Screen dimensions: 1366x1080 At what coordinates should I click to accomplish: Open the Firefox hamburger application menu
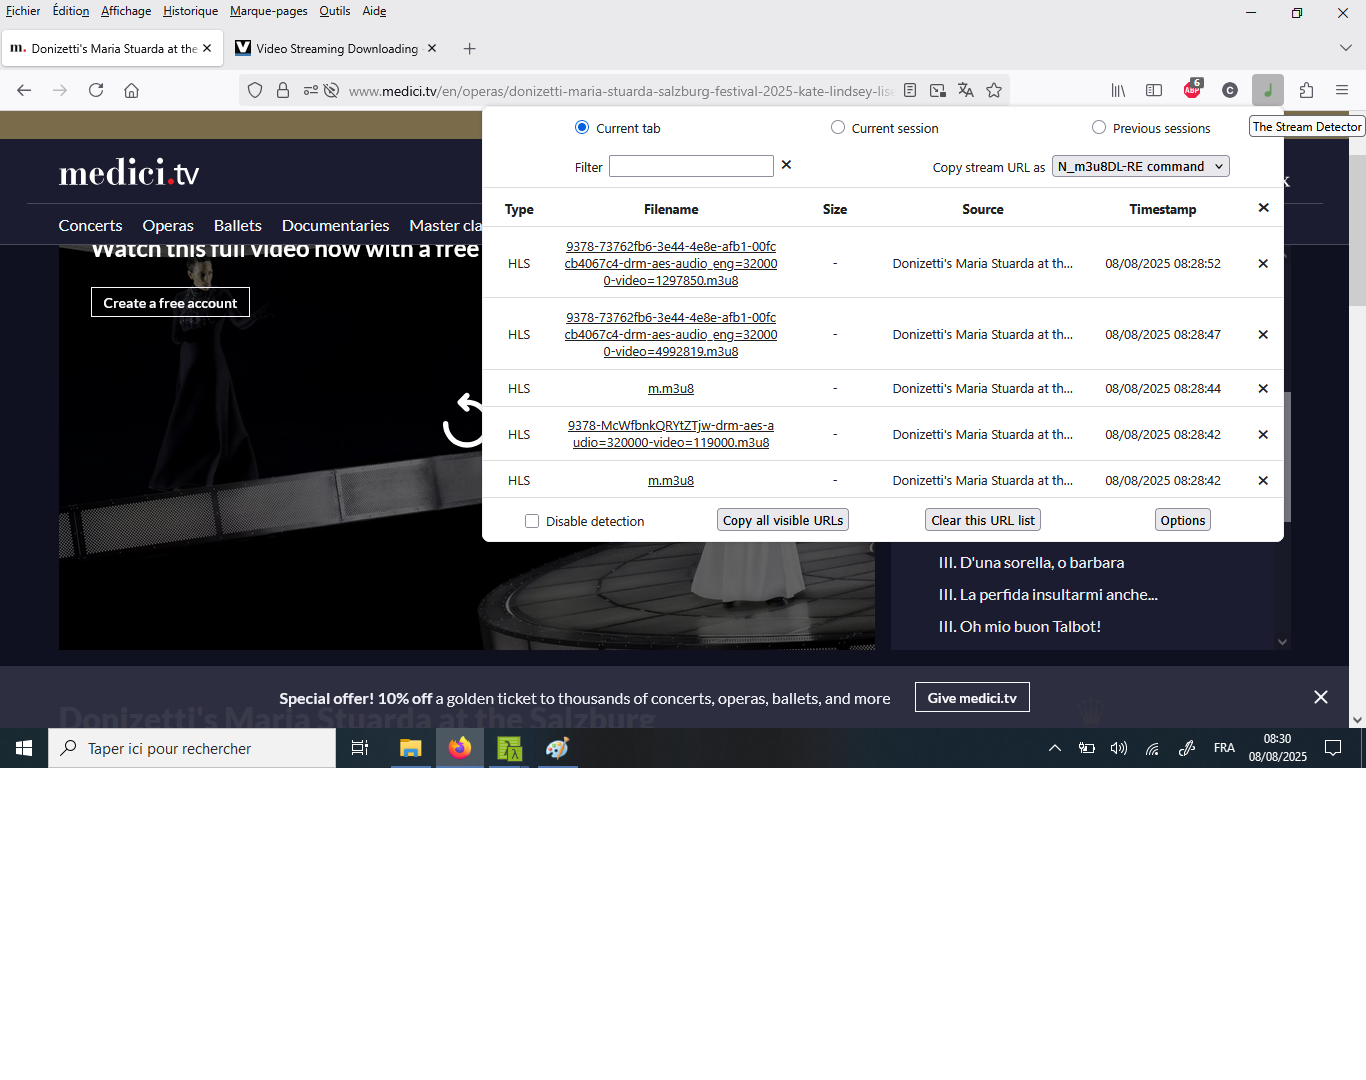coord(1342,90)
